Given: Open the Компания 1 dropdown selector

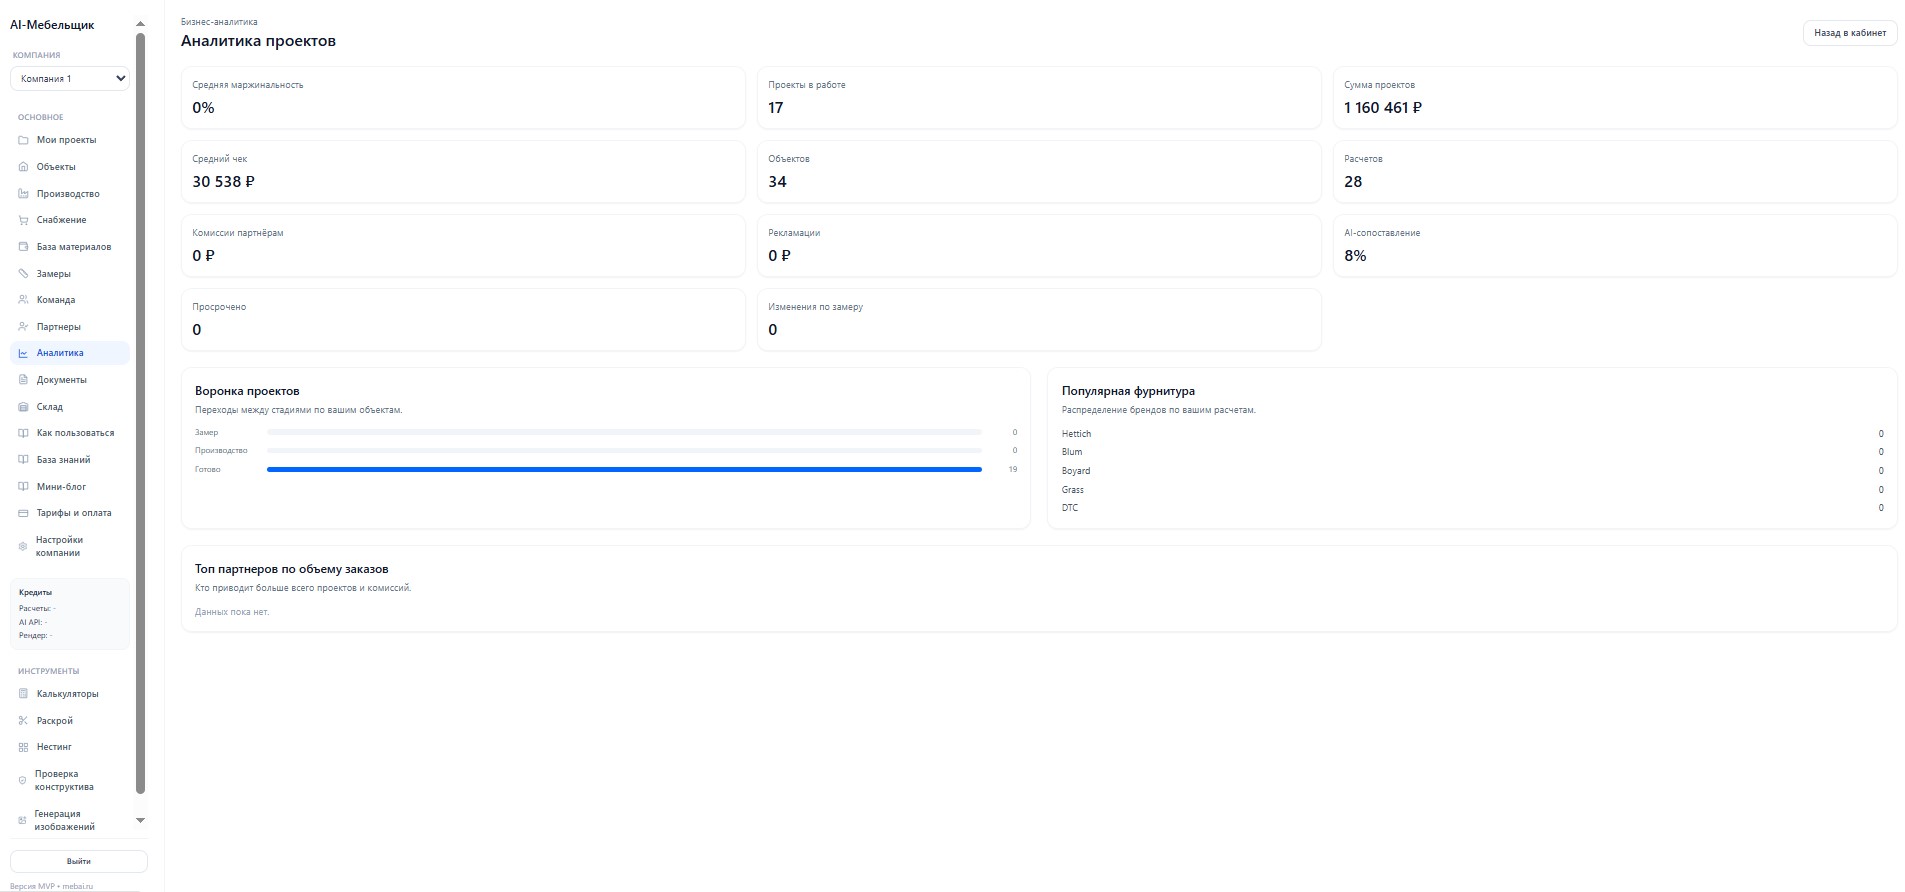Looking at the screenshot, I should pyautogui.click(x=70, y=79).
